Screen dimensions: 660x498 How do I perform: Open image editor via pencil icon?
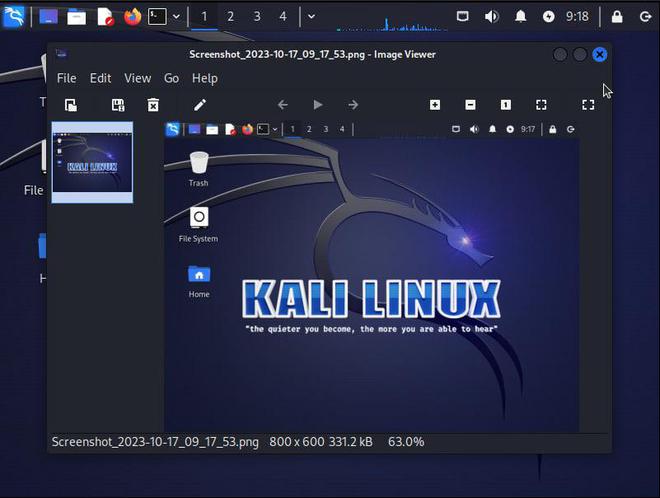point(200,105)
